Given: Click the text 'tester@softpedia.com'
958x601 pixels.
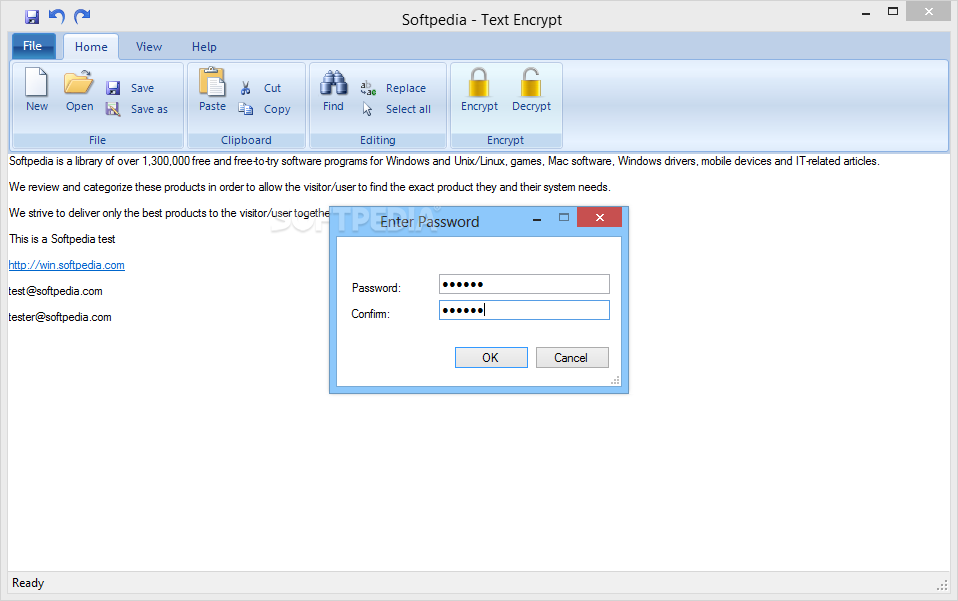Looking at the screenshot, I should (x=60, y=317).
